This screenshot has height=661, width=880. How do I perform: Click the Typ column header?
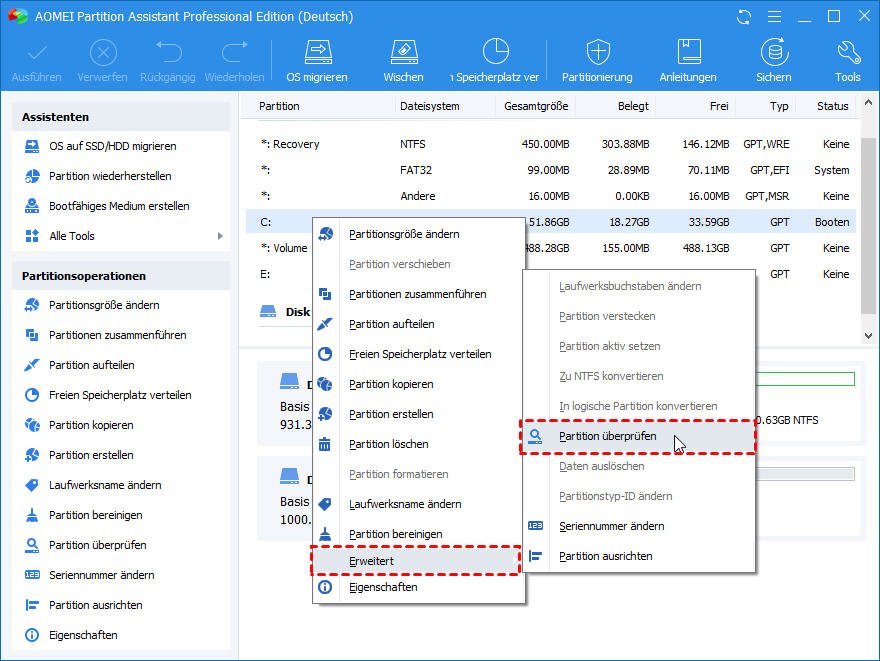pyautogui.click(x=779, y=106)
